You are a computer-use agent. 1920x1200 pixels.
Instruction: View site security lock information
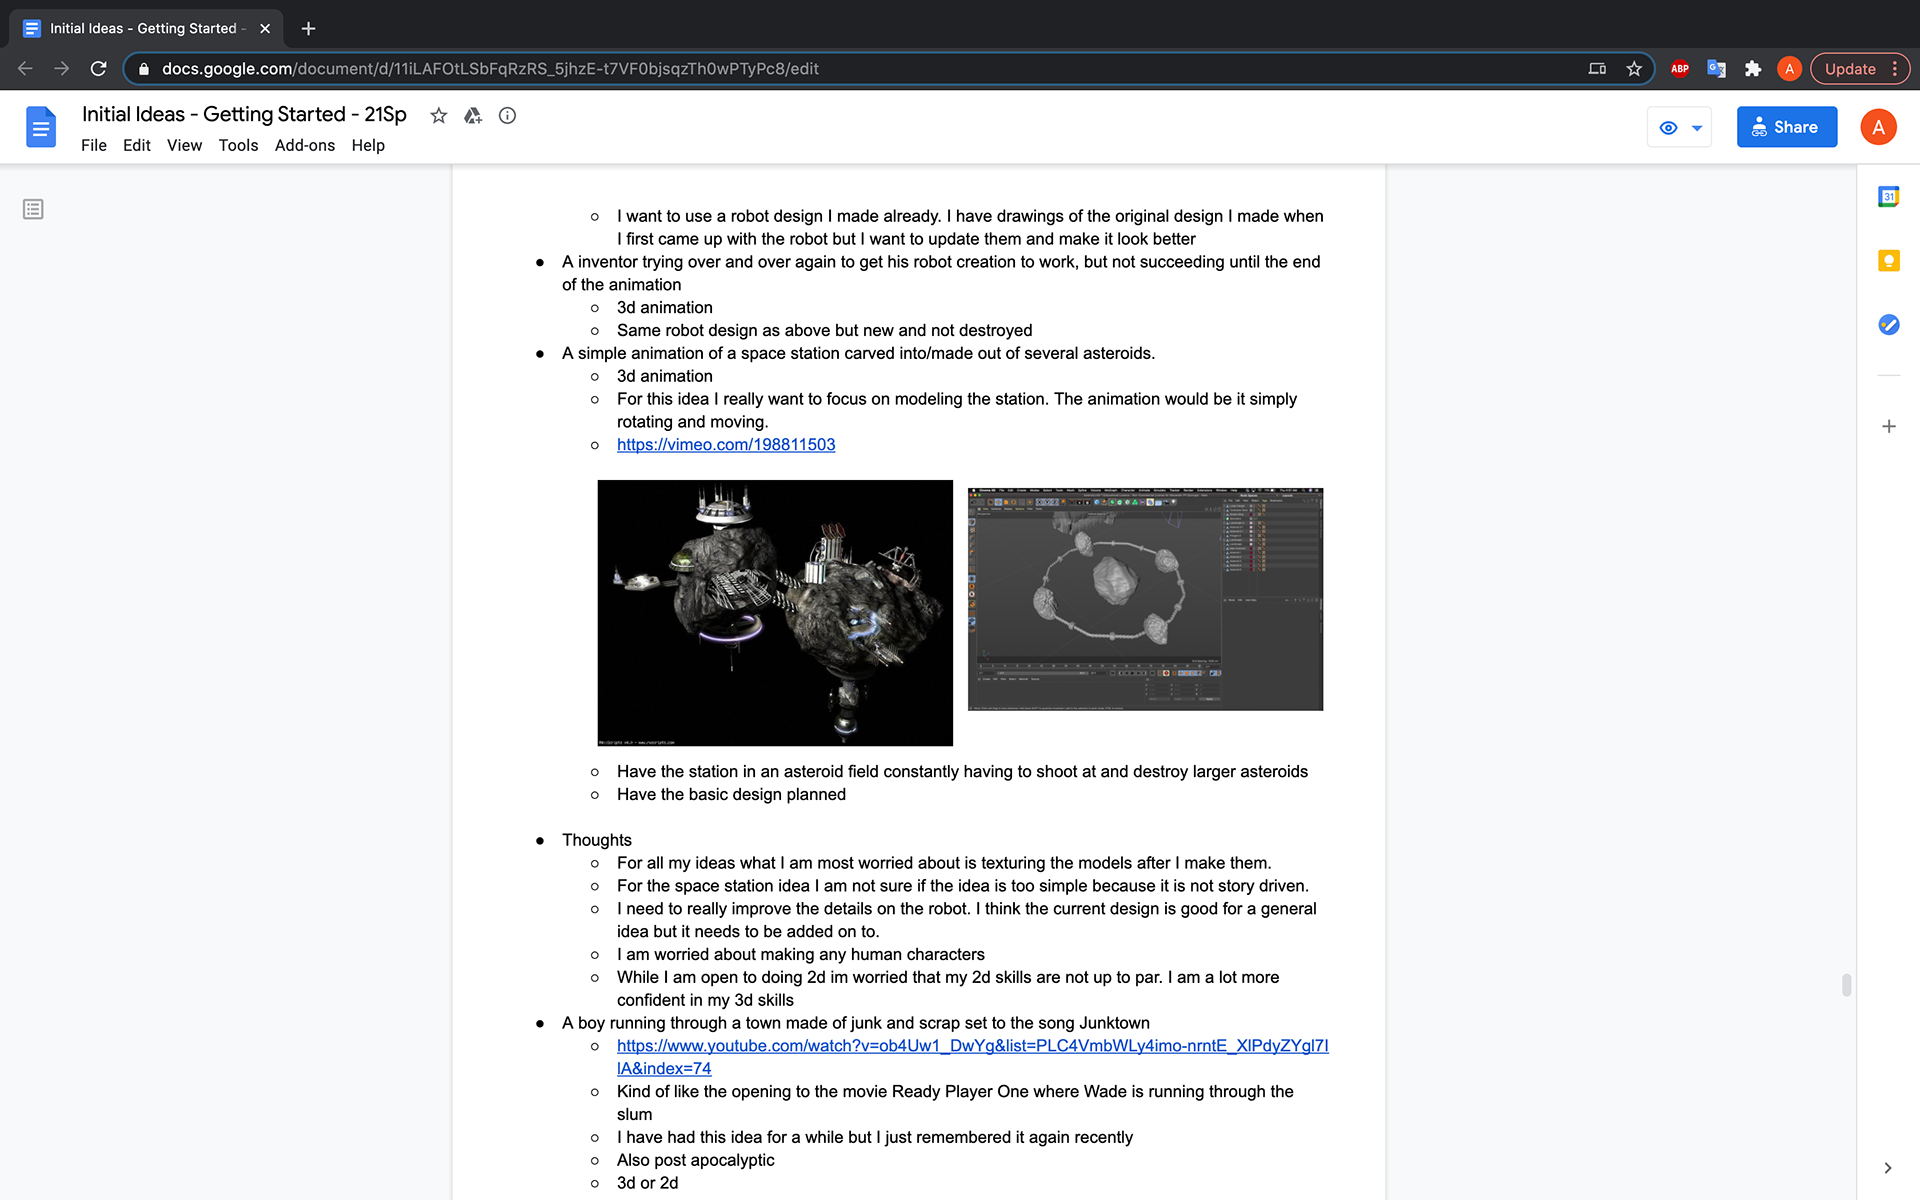144,69
